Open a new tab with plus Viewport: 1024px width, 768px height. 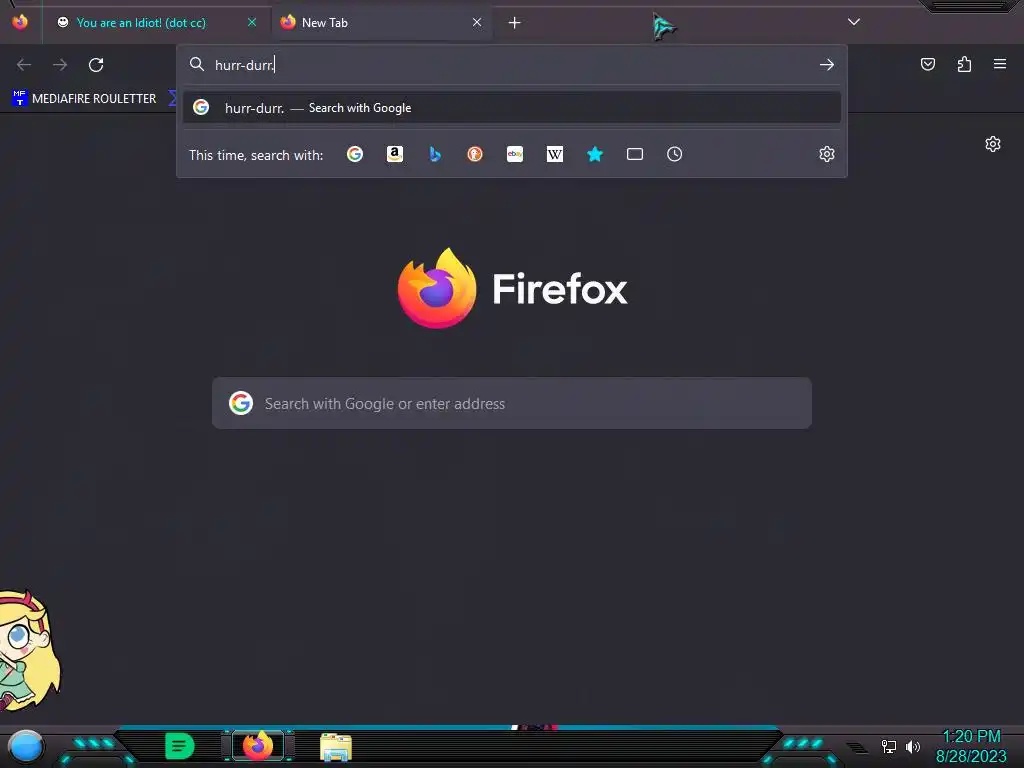tap(515, 23)
